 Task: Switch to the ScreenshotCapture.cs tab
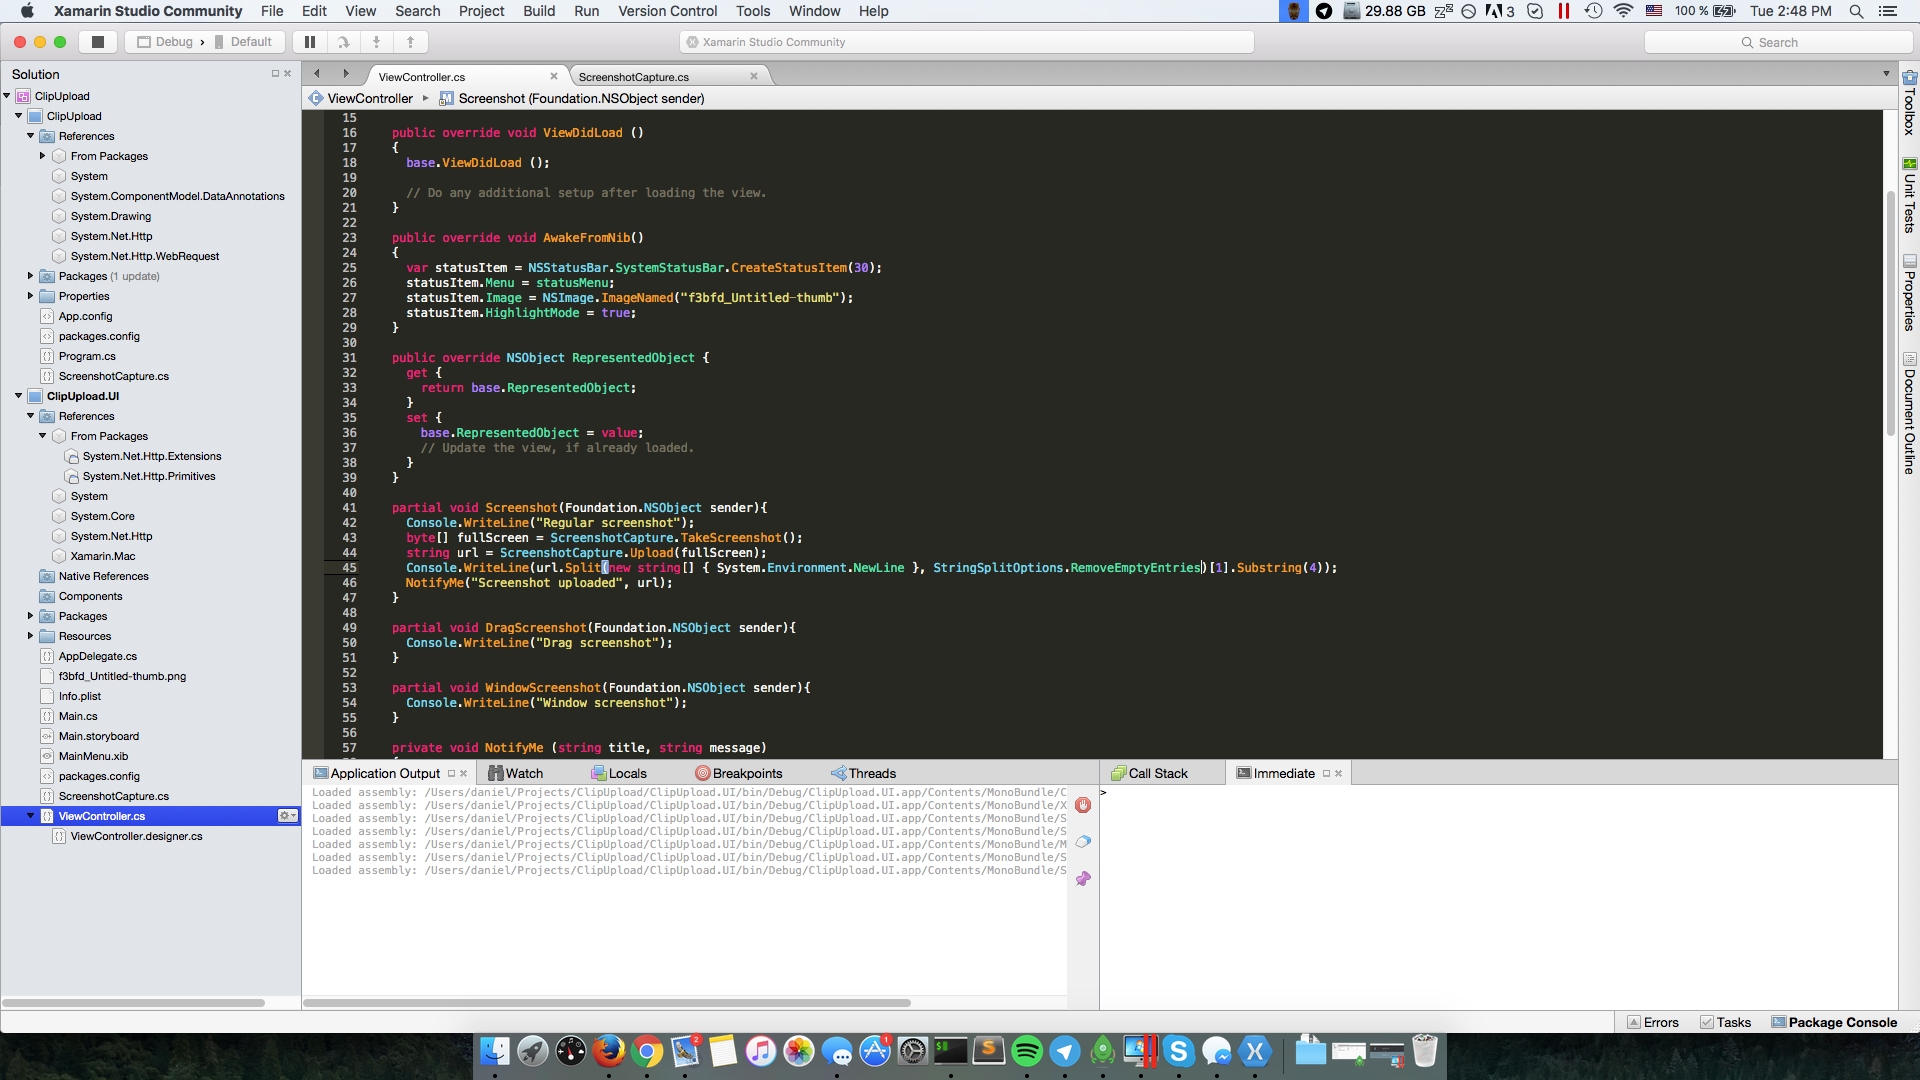coord(634,77)
